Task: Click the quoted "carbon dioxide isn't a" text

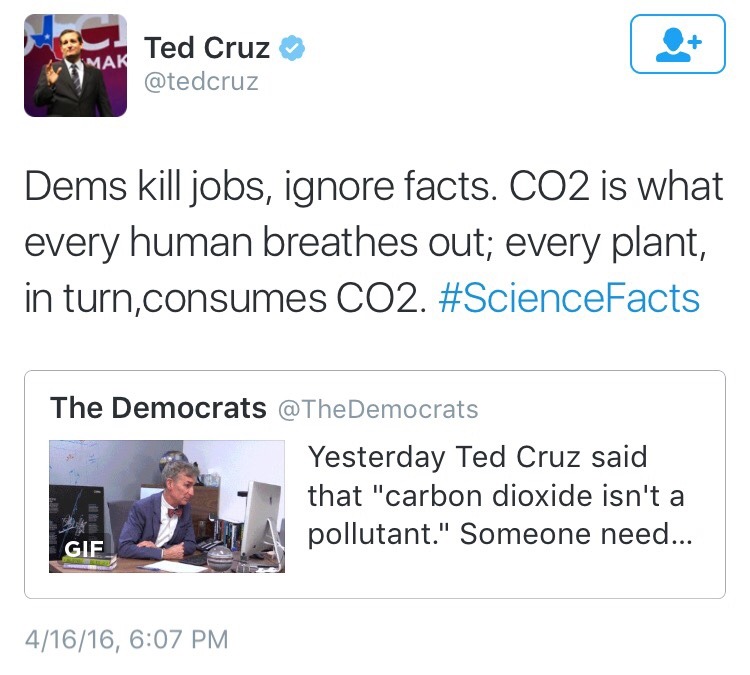Action: tap(495, 495)
